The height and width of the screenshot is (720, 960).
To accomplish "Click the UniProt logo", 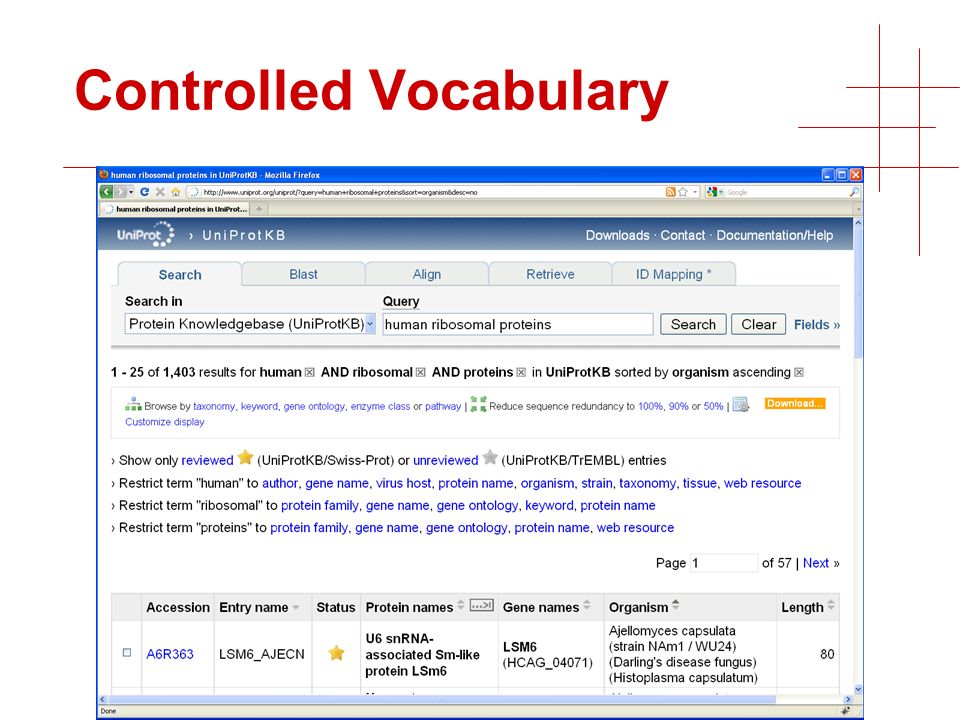I will (x=146, y=235).
